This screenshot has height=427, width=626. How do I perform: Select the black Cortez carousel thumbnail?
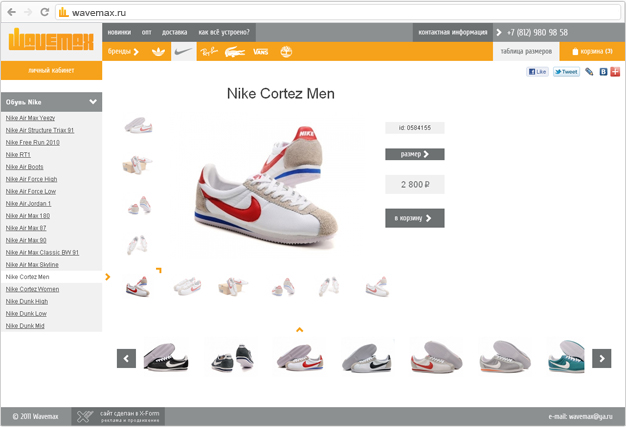tap(166, 358)
